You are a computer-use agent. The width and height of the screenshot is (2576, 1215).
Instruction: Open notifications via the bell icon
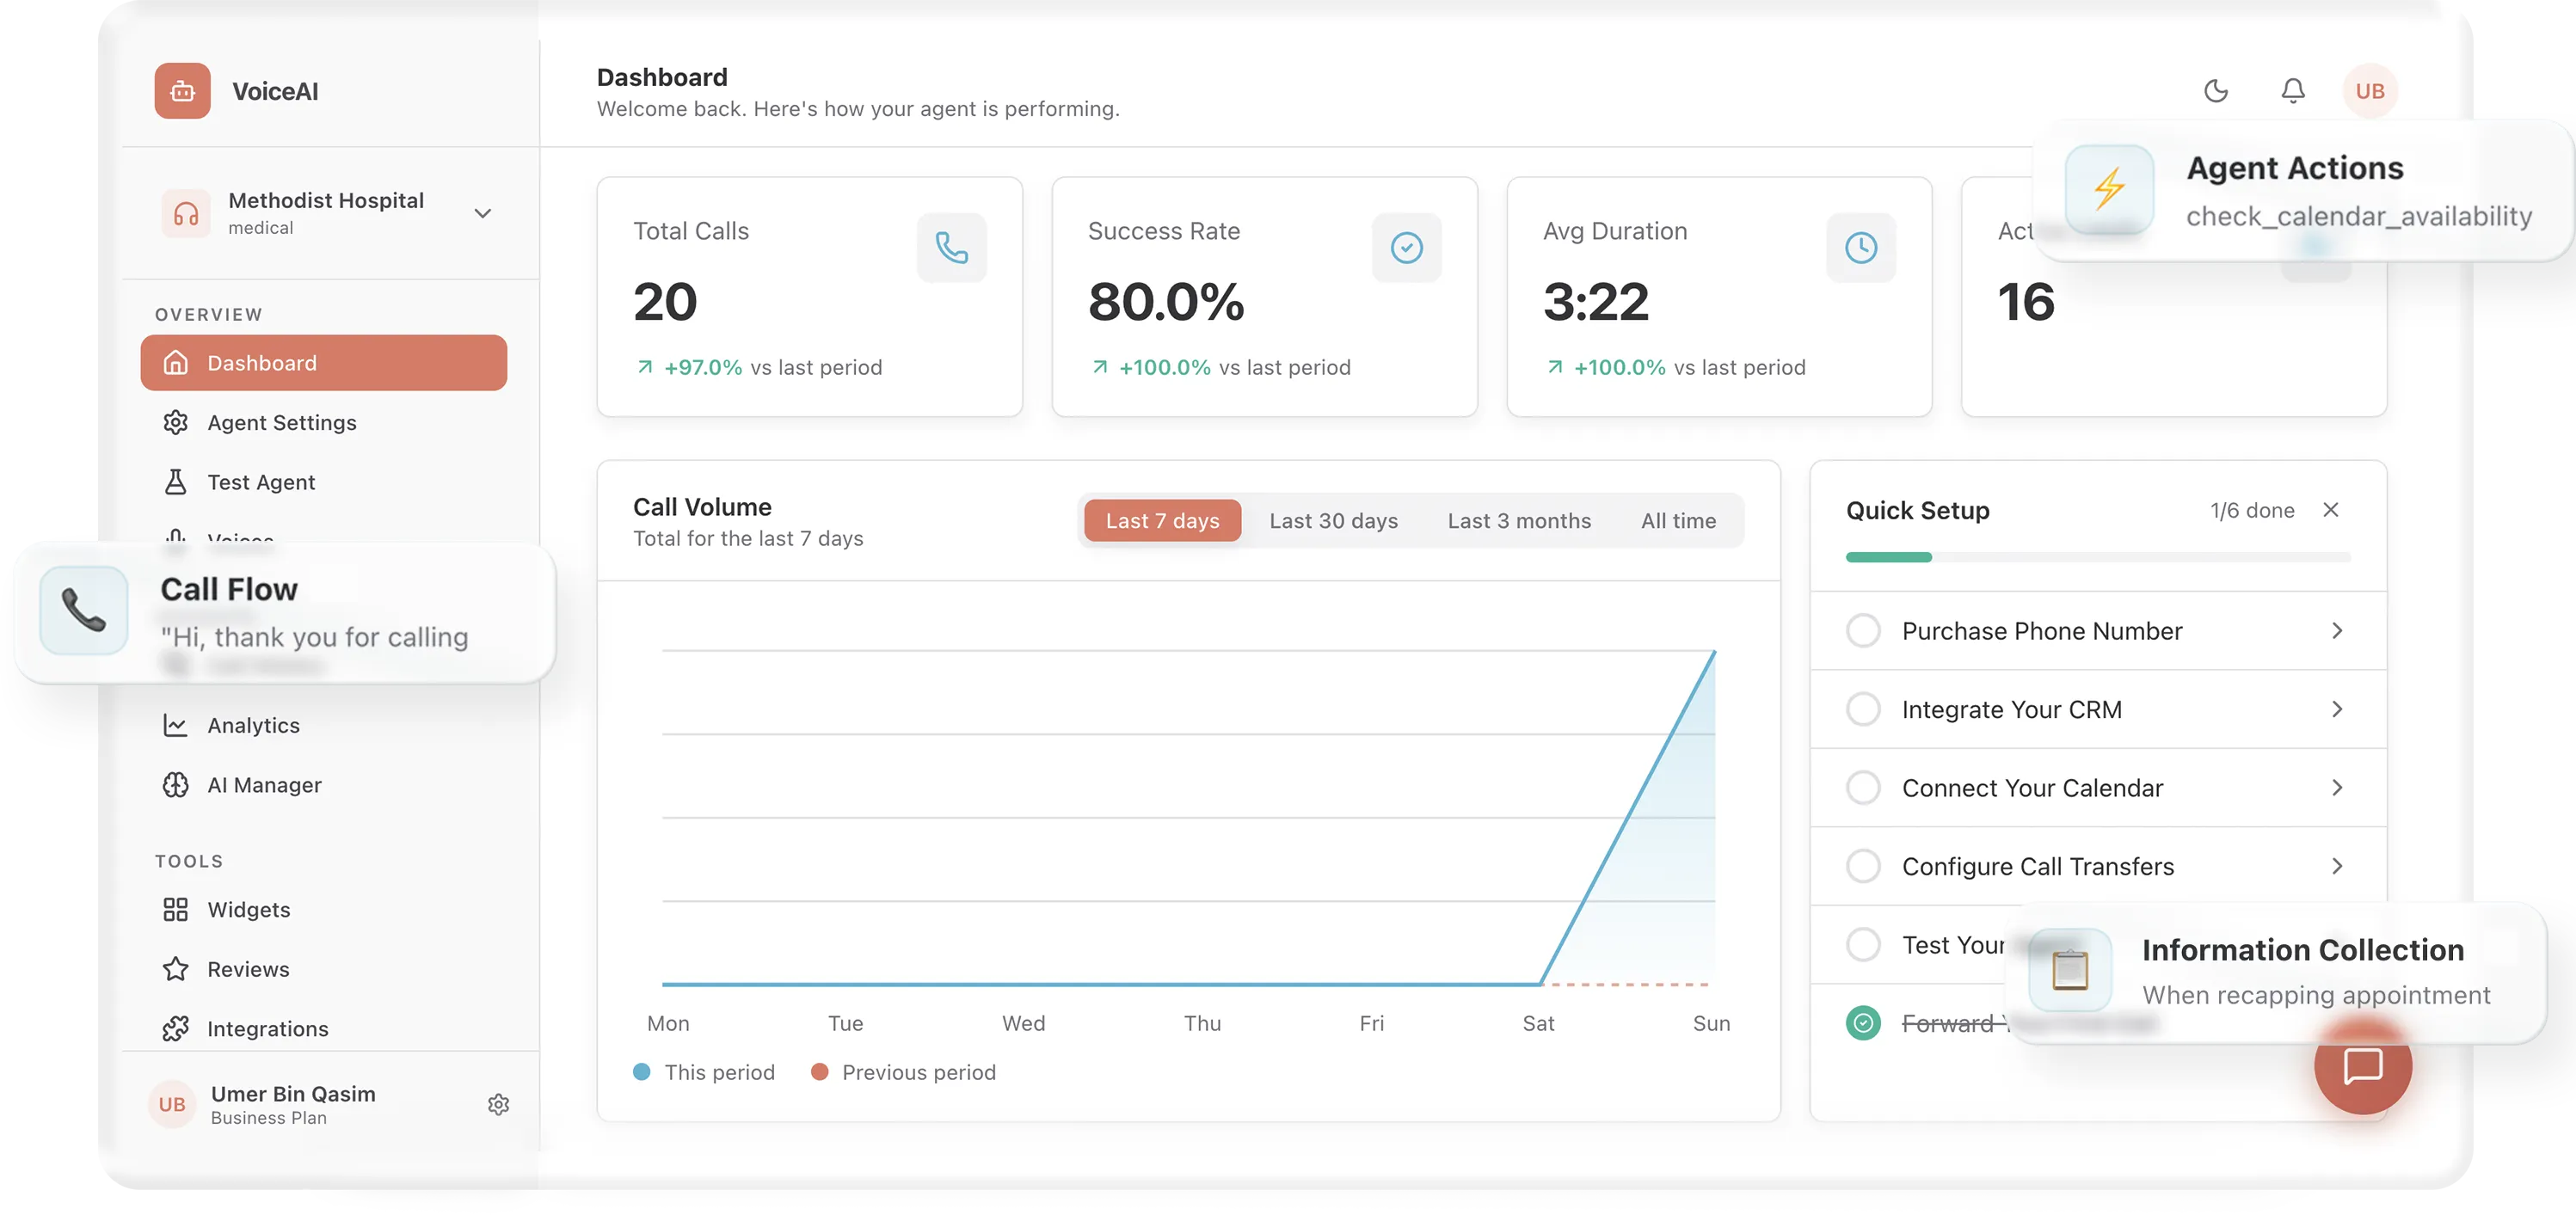point(2294,91)
